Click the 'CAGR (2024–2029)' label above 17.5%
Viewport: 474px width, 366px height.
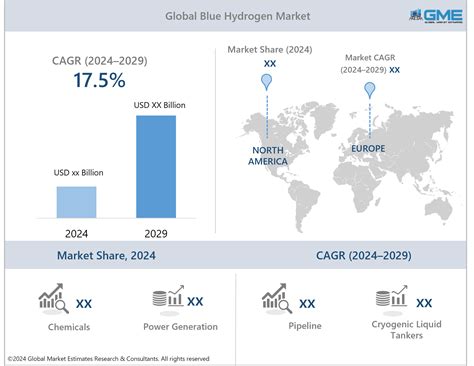(100, 61)
